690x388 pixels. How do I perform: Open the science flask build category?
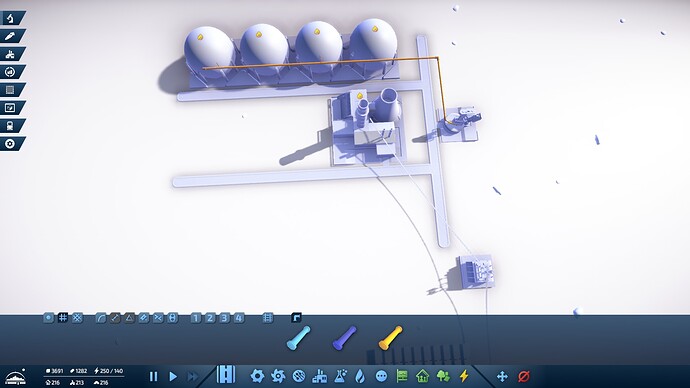[340, 377]
